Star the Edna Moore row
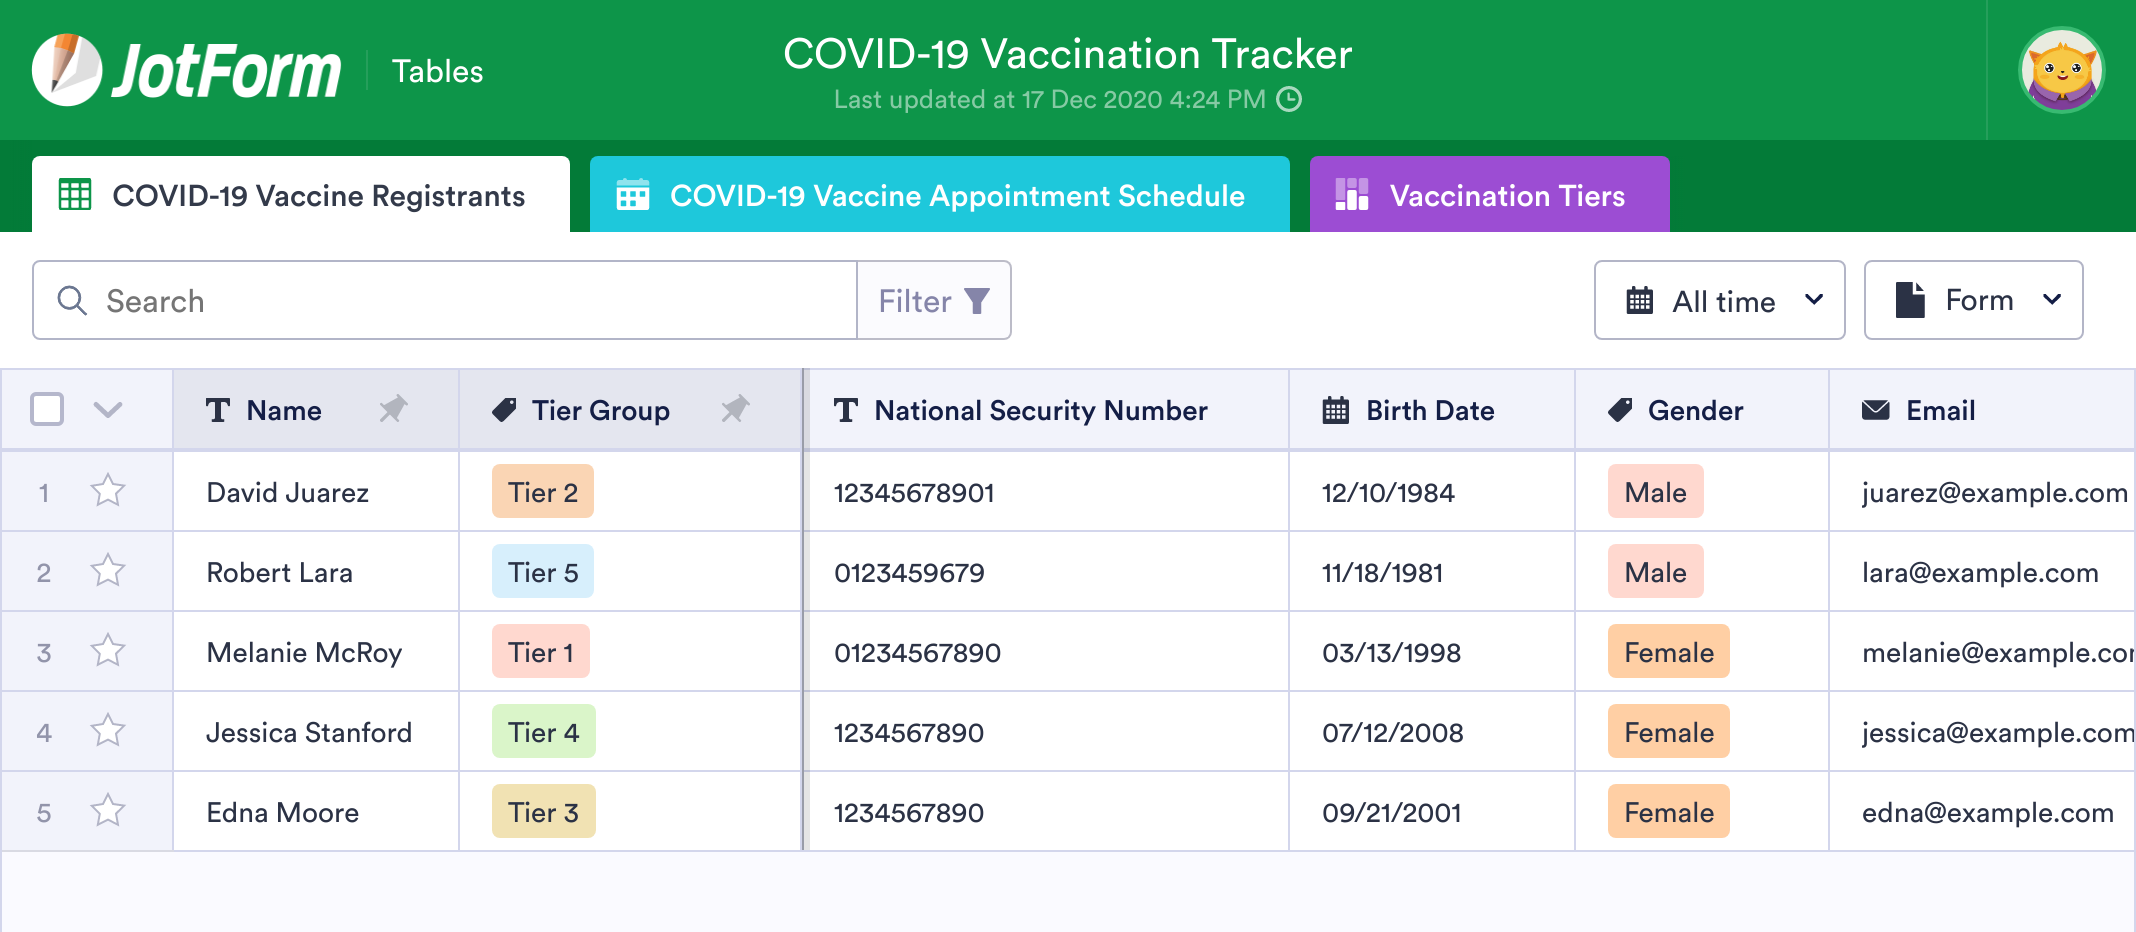 click(108, 811)
